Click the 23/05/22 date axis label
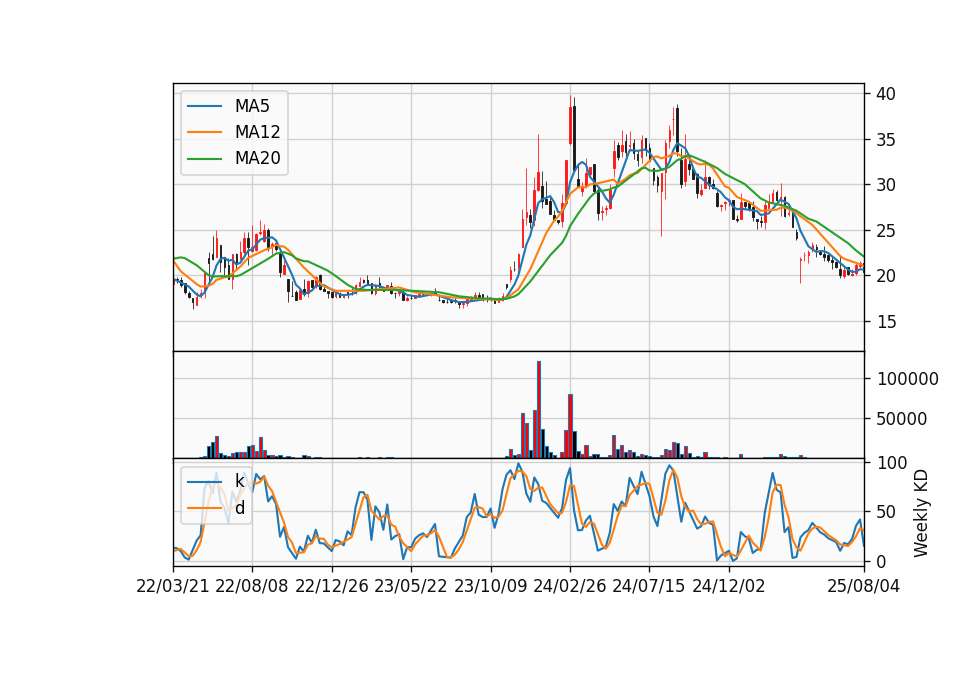 (411, 586)
